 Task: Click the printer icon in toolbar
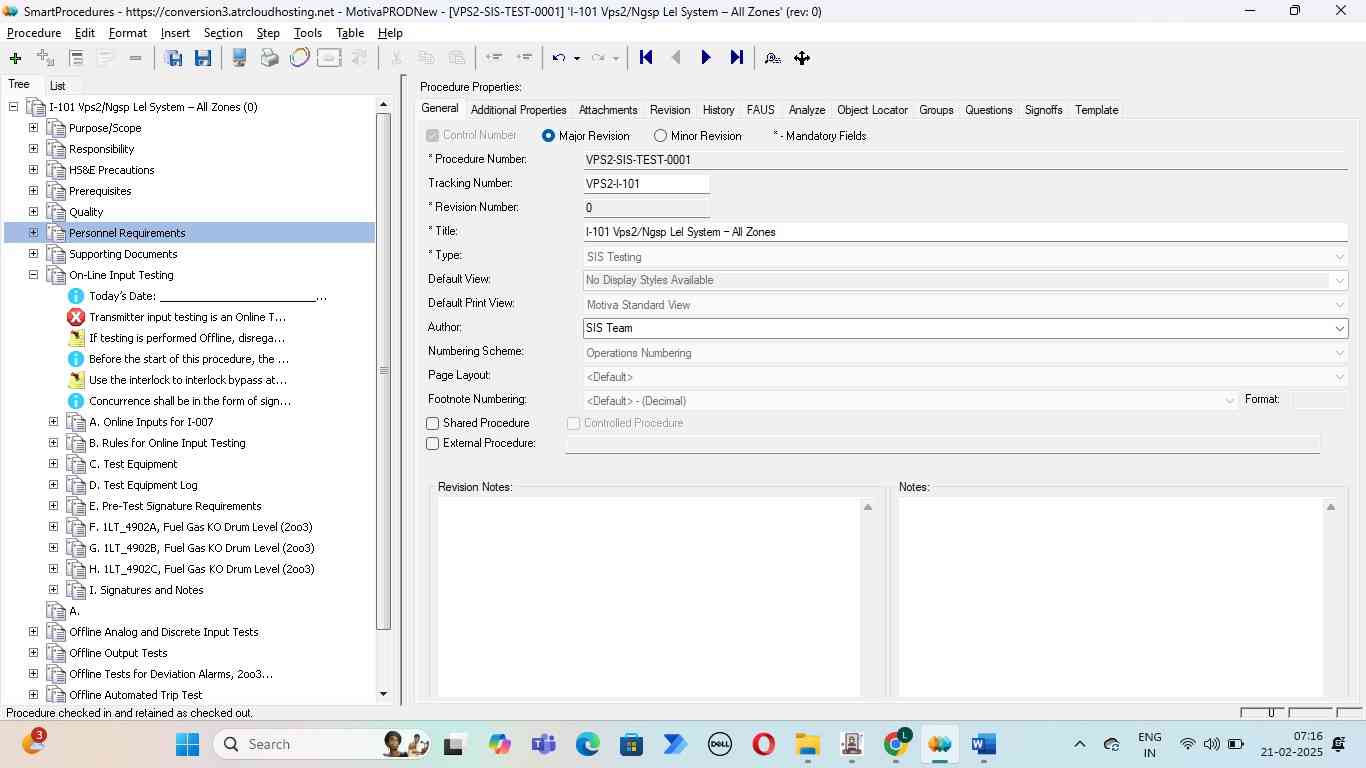click(x=269, y=58)
